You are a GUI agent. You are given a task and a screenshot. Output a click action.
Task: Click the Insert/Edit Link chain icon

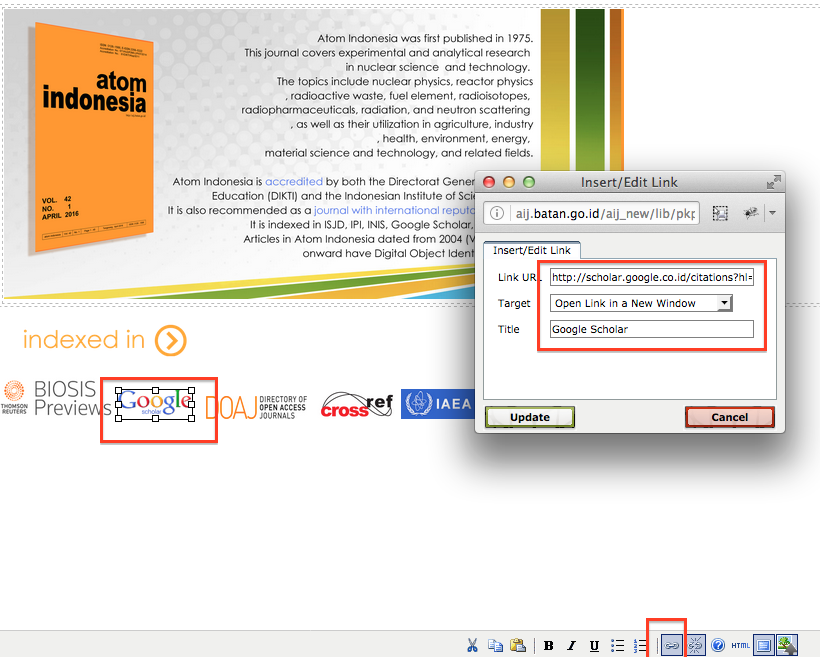coord(672,645)
